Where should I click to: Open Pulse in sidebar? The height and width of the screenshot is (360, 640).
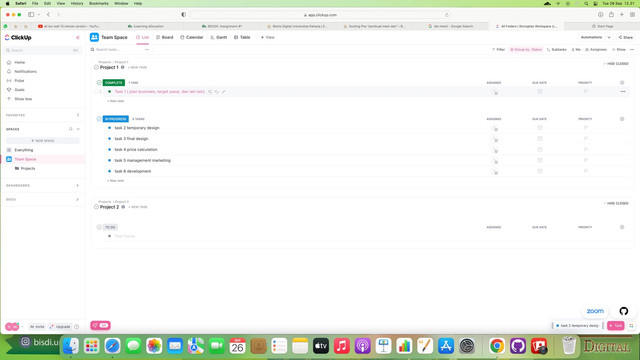point(19,81)
